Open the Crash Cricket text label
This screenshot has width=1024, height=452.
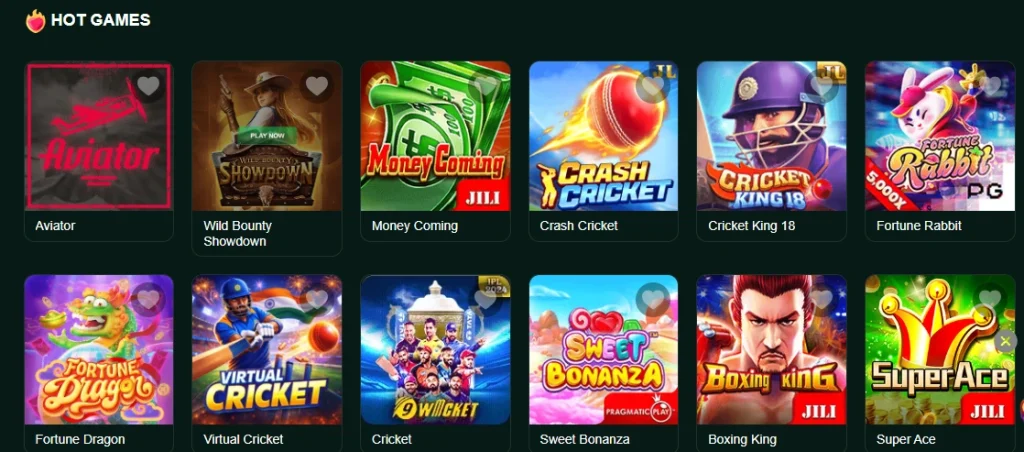[x=579, y=225]
